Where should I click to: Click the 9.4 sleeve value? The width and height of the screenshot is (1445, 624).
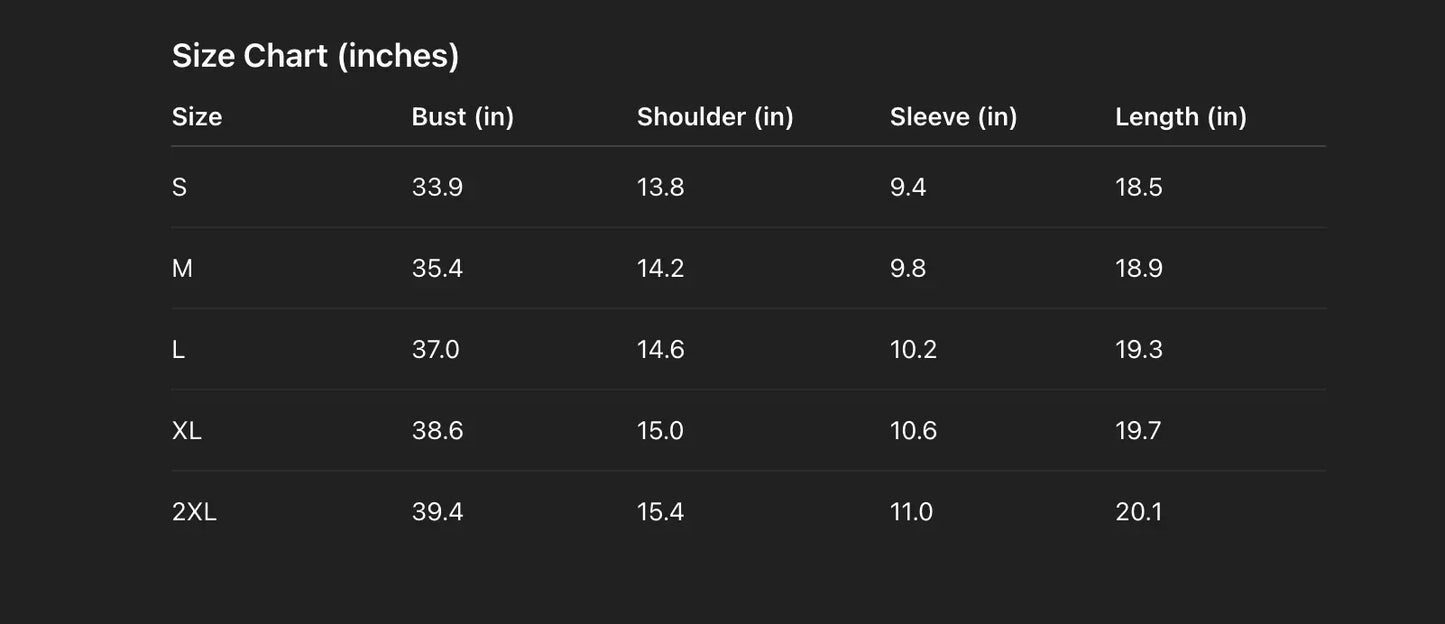(x=908, y=187)
